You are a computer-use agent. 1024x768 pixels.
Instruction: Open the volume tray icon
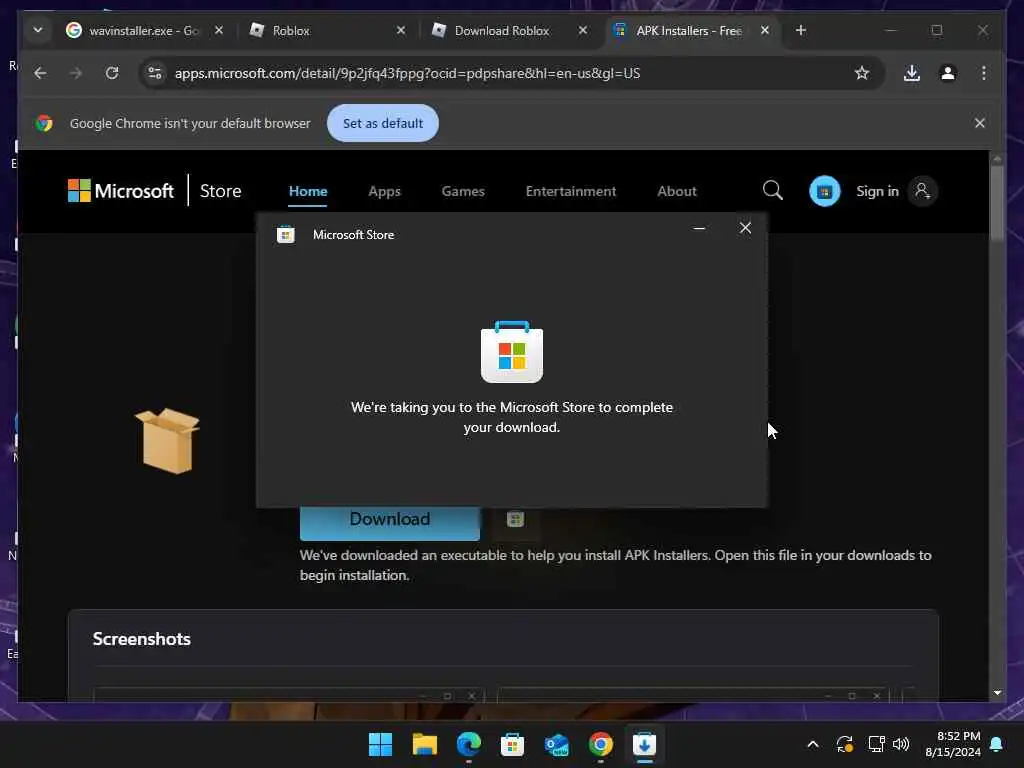pos(901,744)
